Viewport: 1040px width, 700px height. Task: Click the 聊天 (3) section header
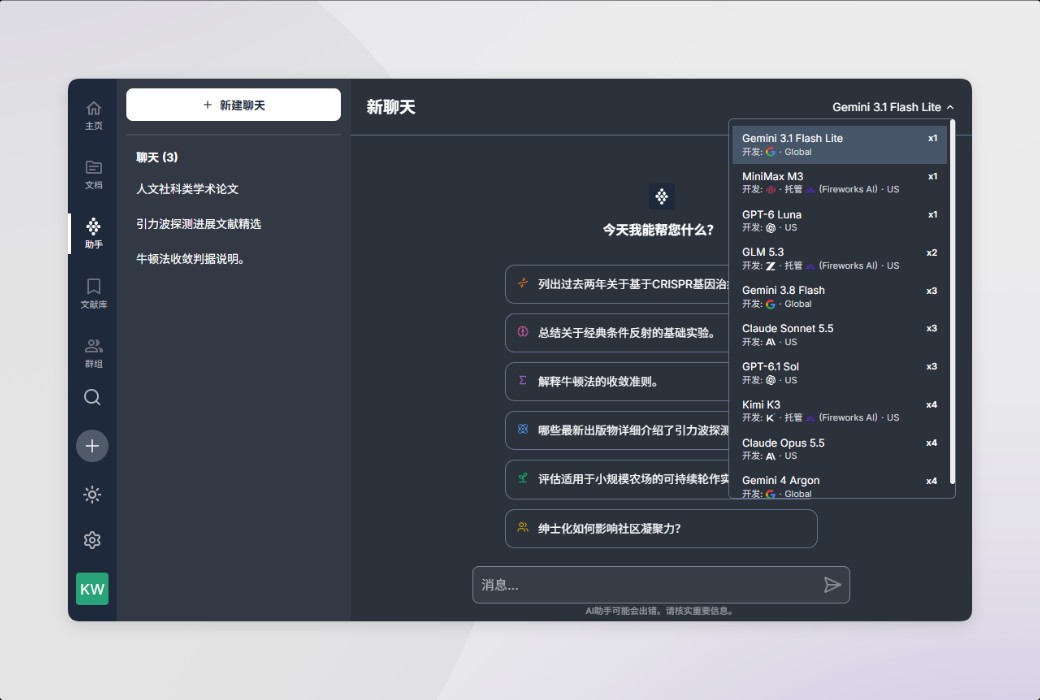coord(157,157)
